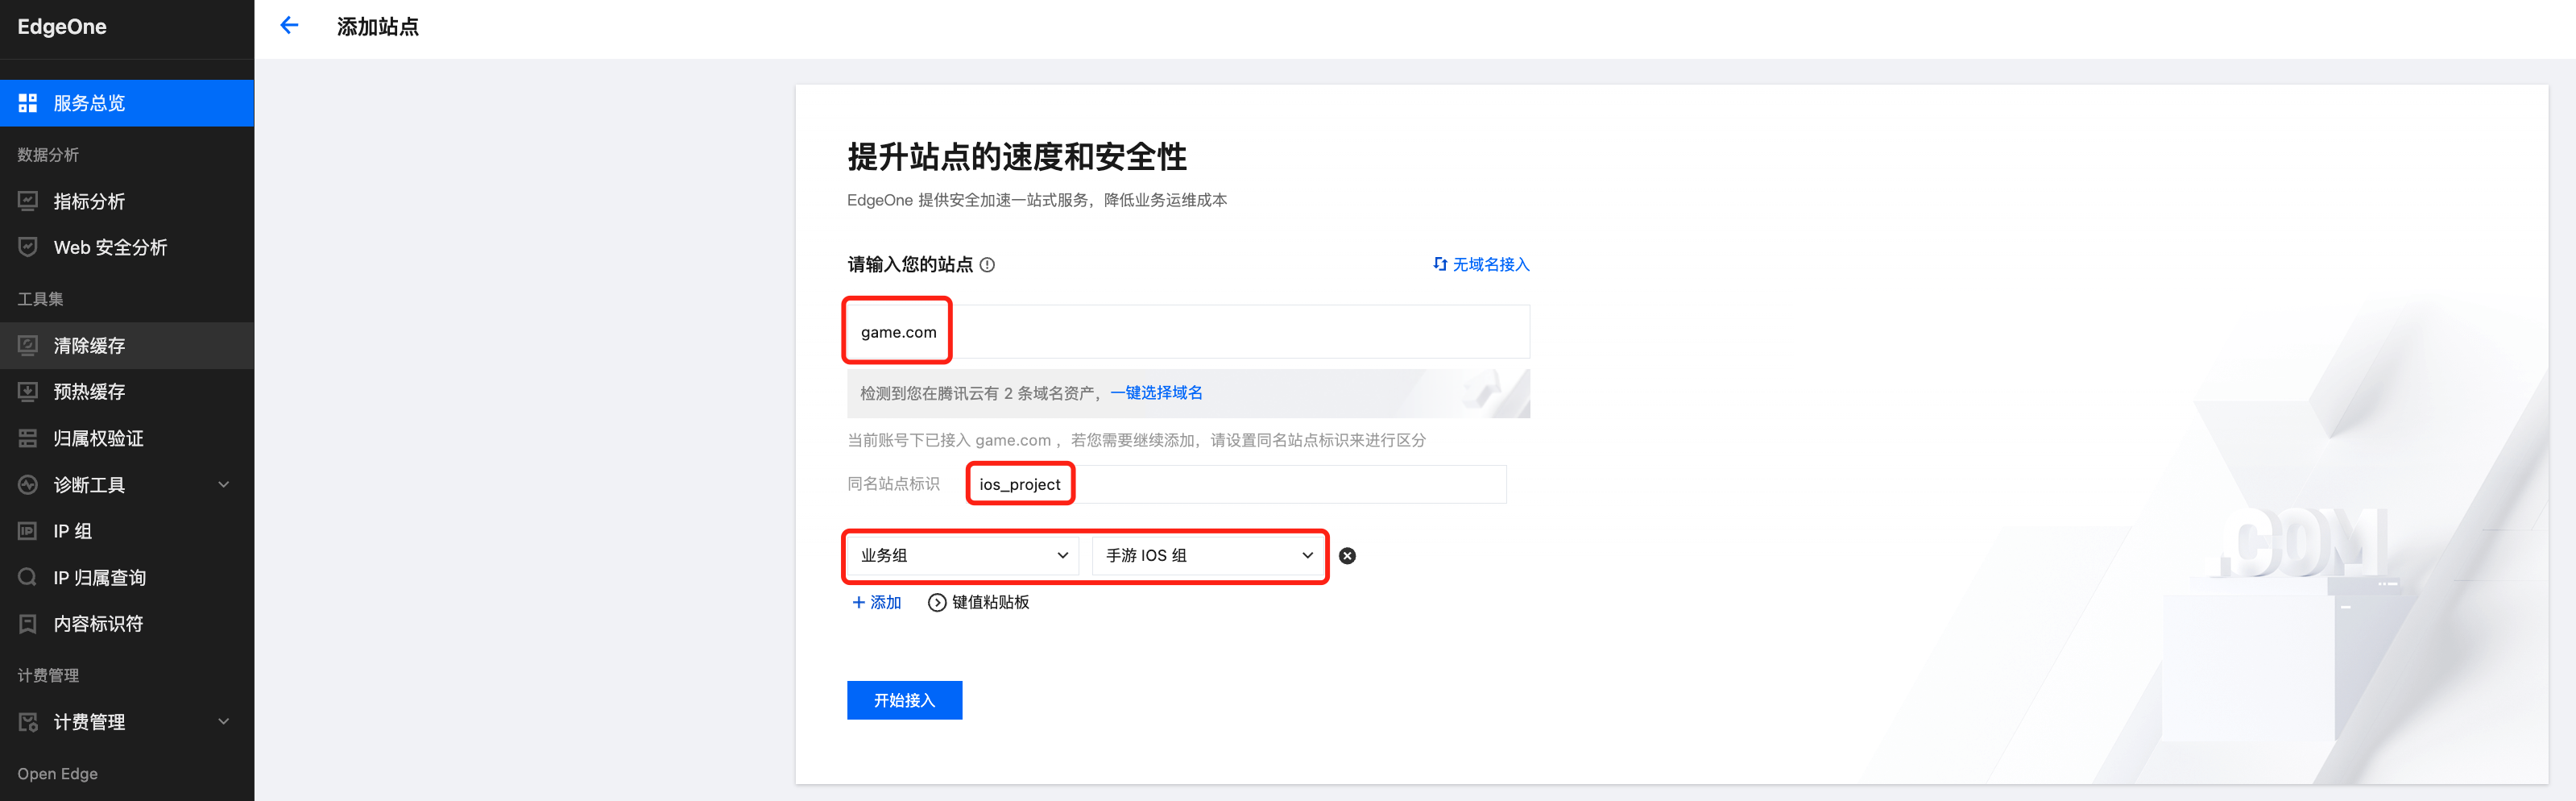Click the 服务总览 grid icon
Screen dimensions: 2576x801
tap(28, 103)
